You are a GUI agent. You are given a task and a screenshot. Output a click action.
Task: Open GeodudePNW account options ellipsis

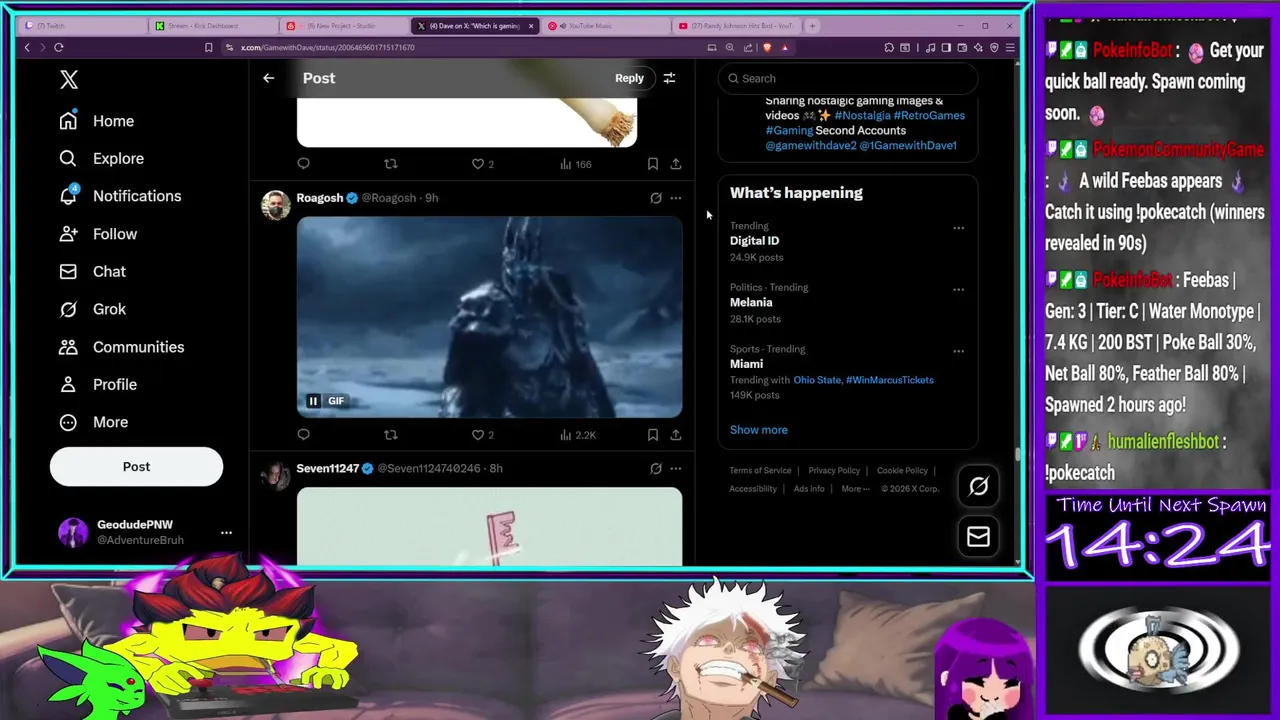pyautogui.click(x=226, y=533)
